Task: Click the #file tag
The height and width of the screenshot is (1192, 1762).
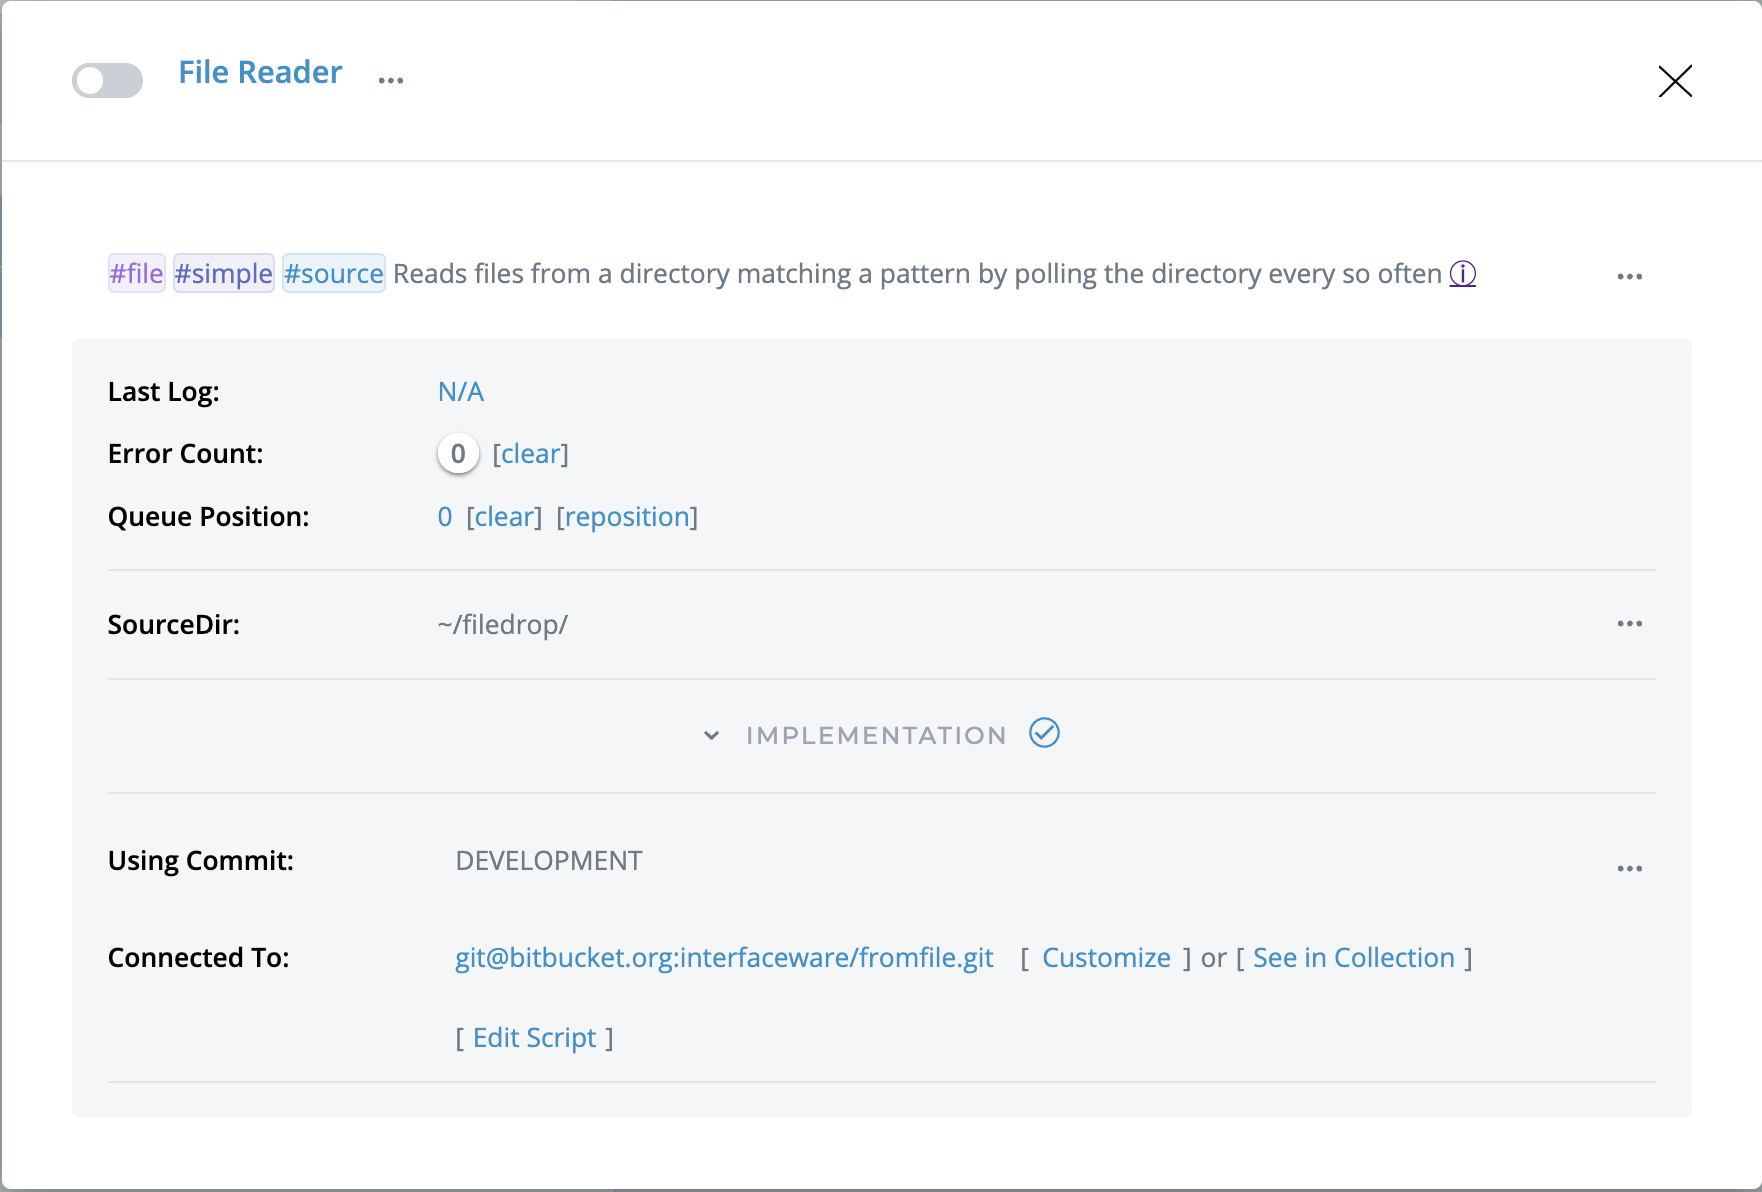Action: pos(136,274)
